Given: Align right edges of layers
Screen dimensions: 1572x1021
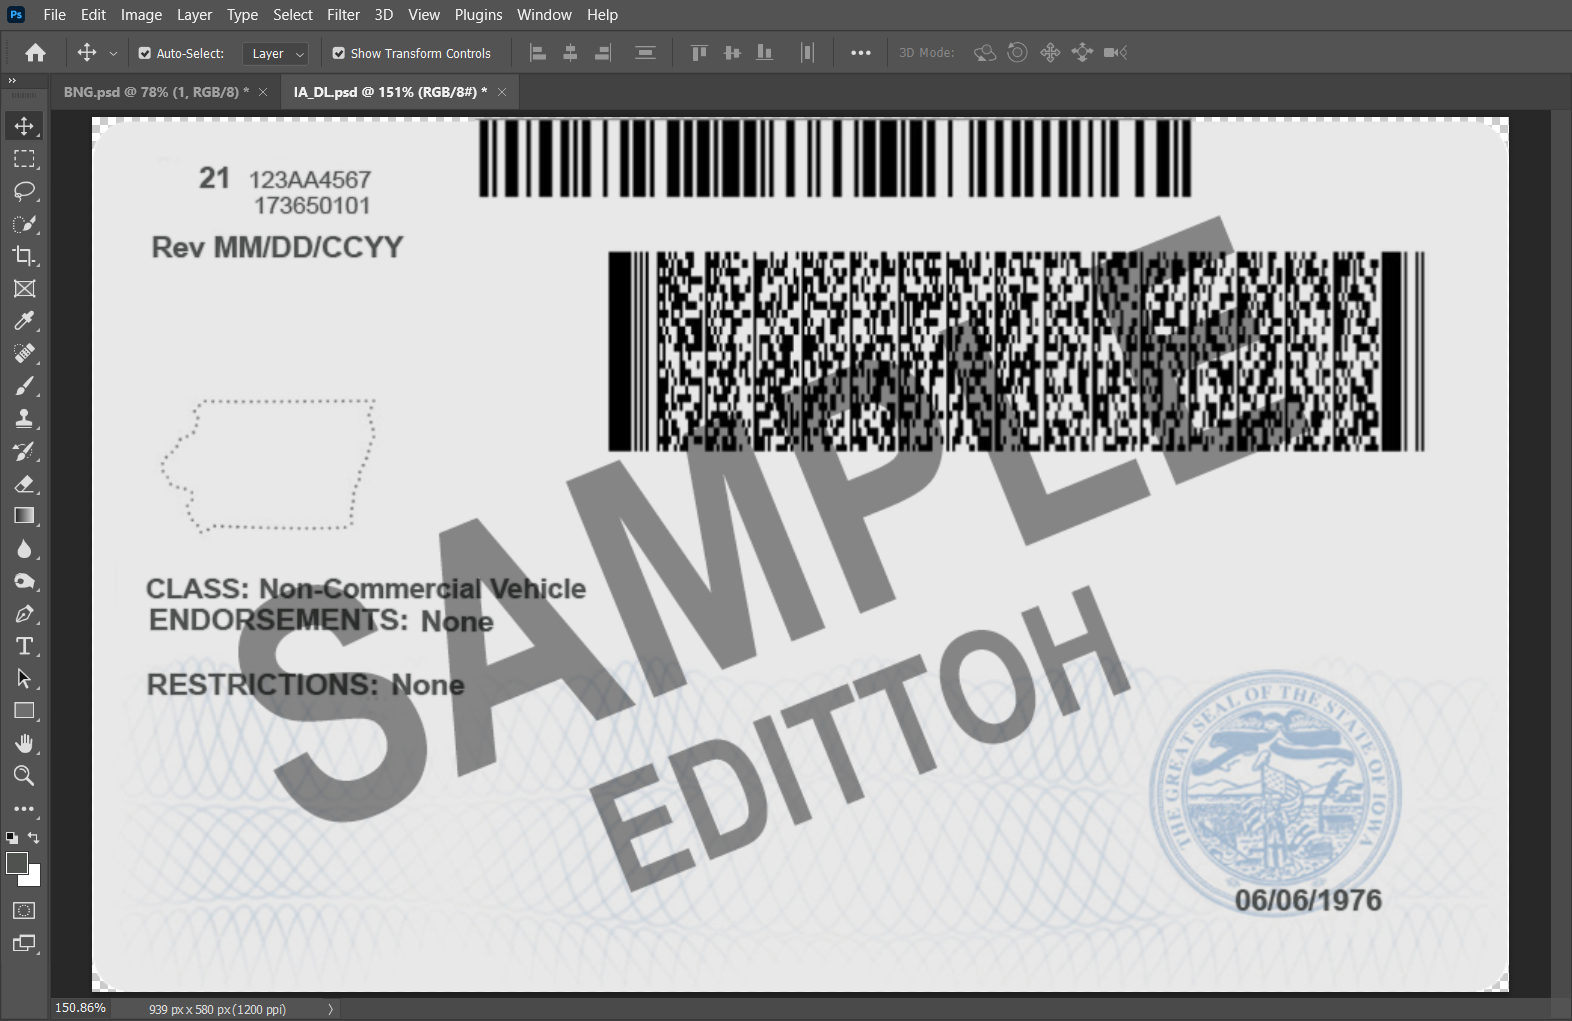Looking at the screenshot, I should (x=603, y=53).
